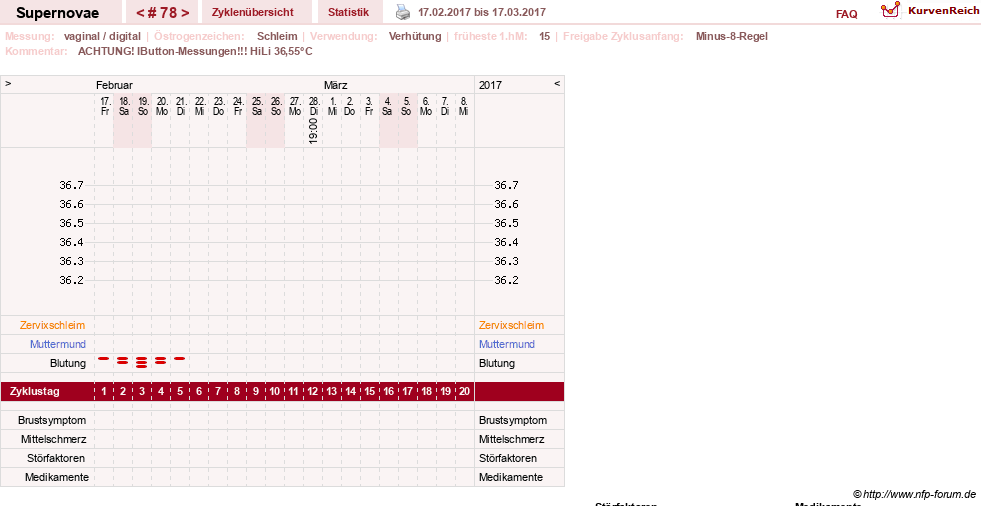Screen dimensions: 981x506
Task: Click the date column 4. Sa
Action: (388, 106)
